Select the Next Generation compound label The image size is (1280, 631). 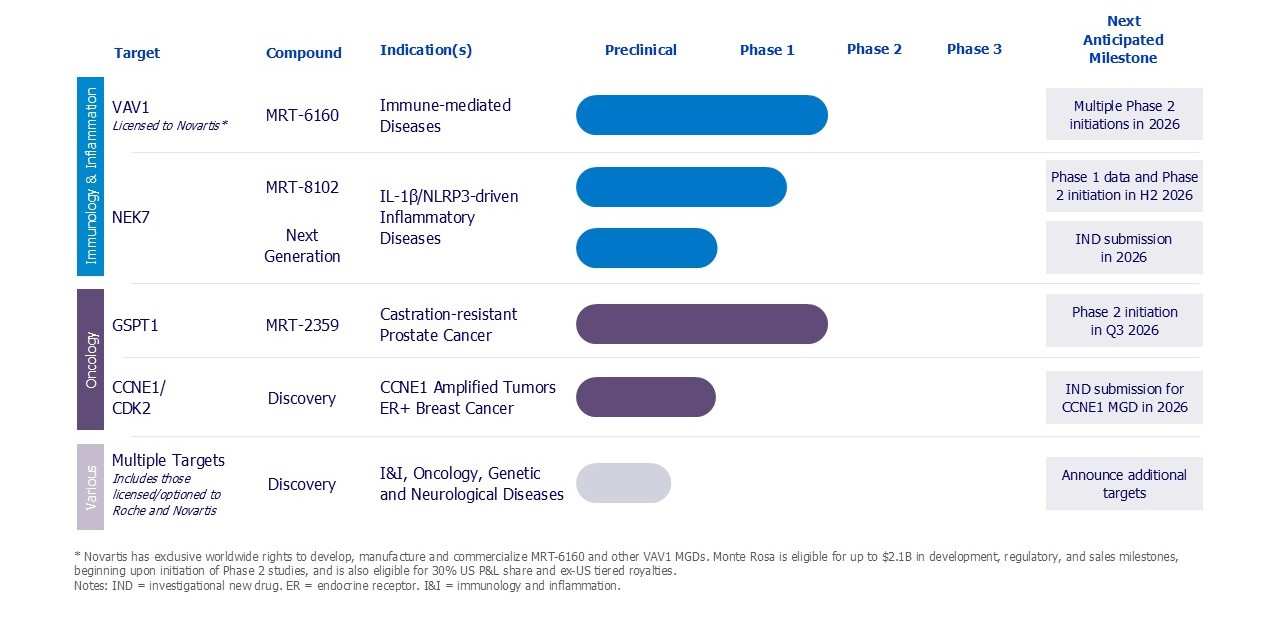tap(302, 246)
